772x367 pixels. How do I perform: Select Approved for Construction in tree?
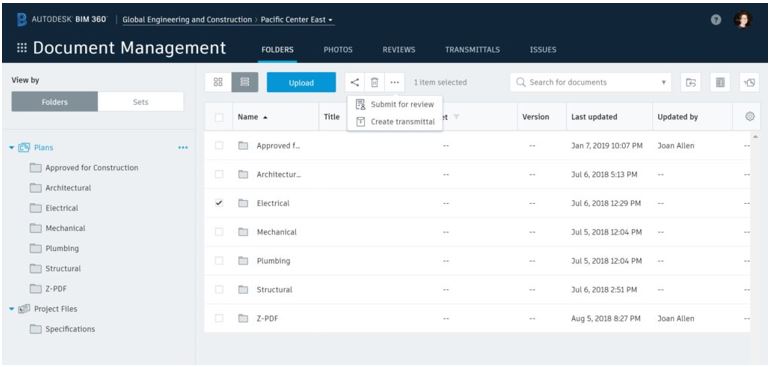[92, 167]
